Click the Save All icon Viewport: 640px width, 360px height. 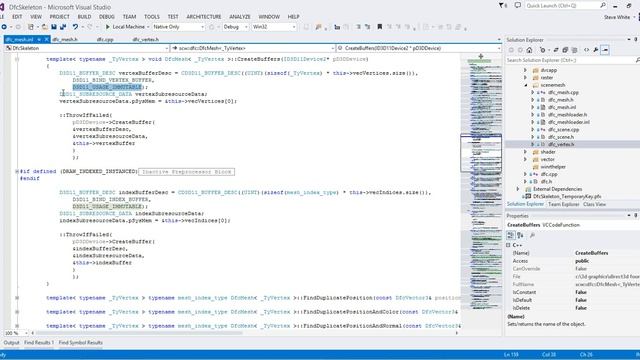(x=63, y=27)
